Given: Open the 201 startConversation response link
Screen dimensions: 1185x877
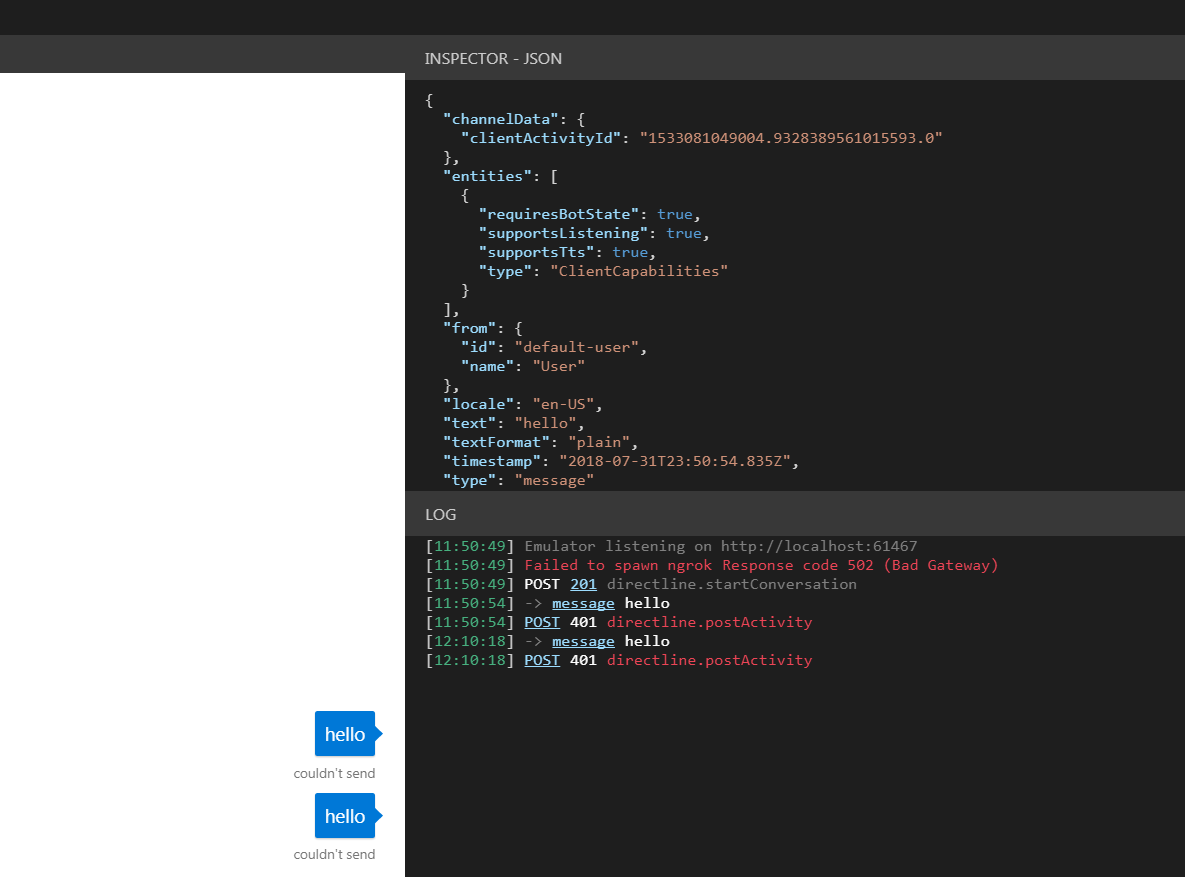Looking at the screenshot, I should pyautogui.click(x=583, y=583).
